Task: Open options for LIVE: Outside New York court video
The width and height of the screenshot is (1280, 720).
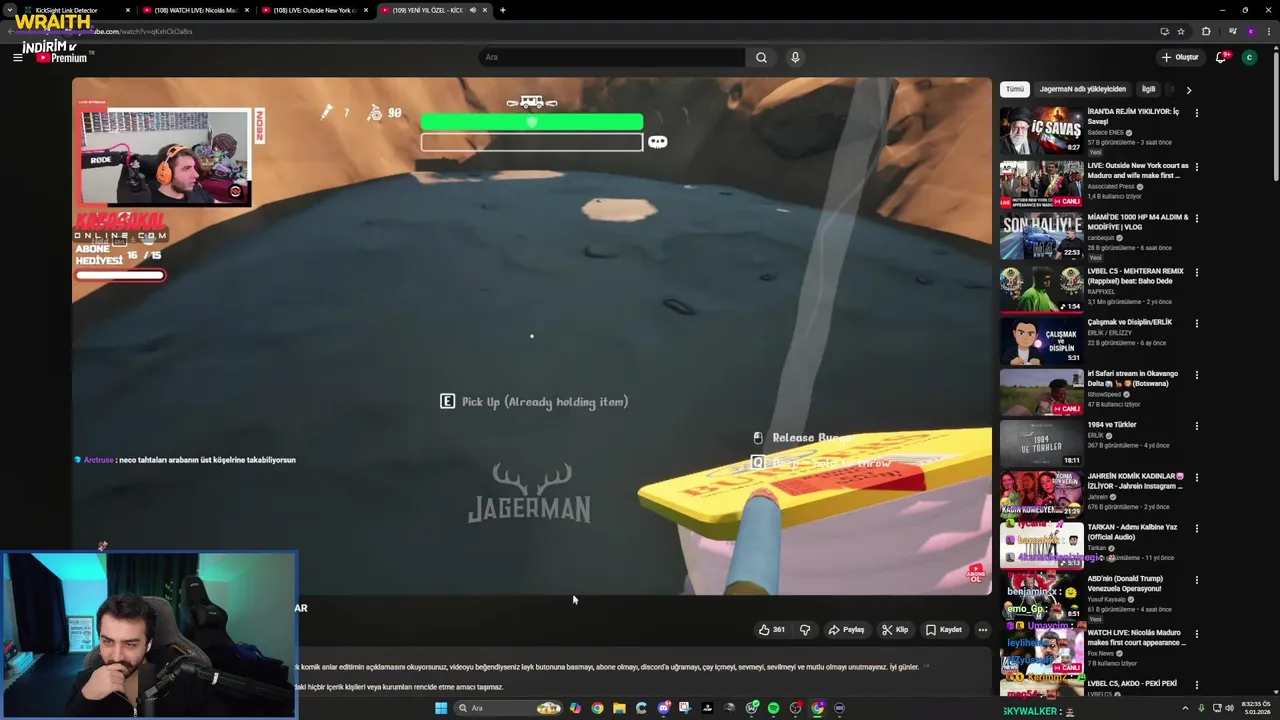Action: point(1196,167)
